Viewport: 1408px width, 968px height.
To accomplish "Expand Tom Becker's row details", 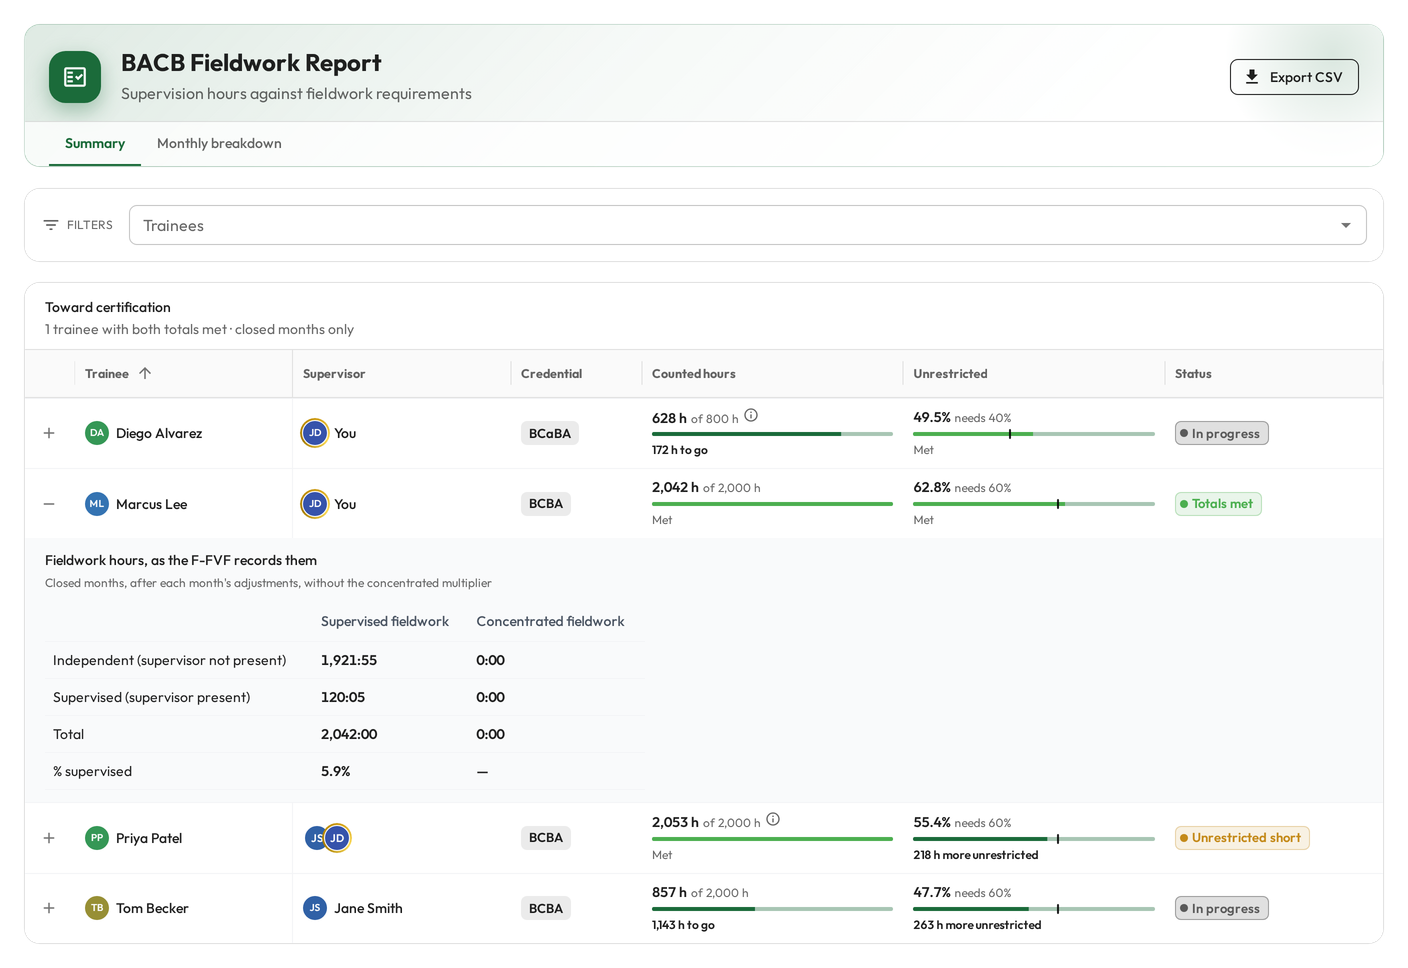I will pos(49,908).
